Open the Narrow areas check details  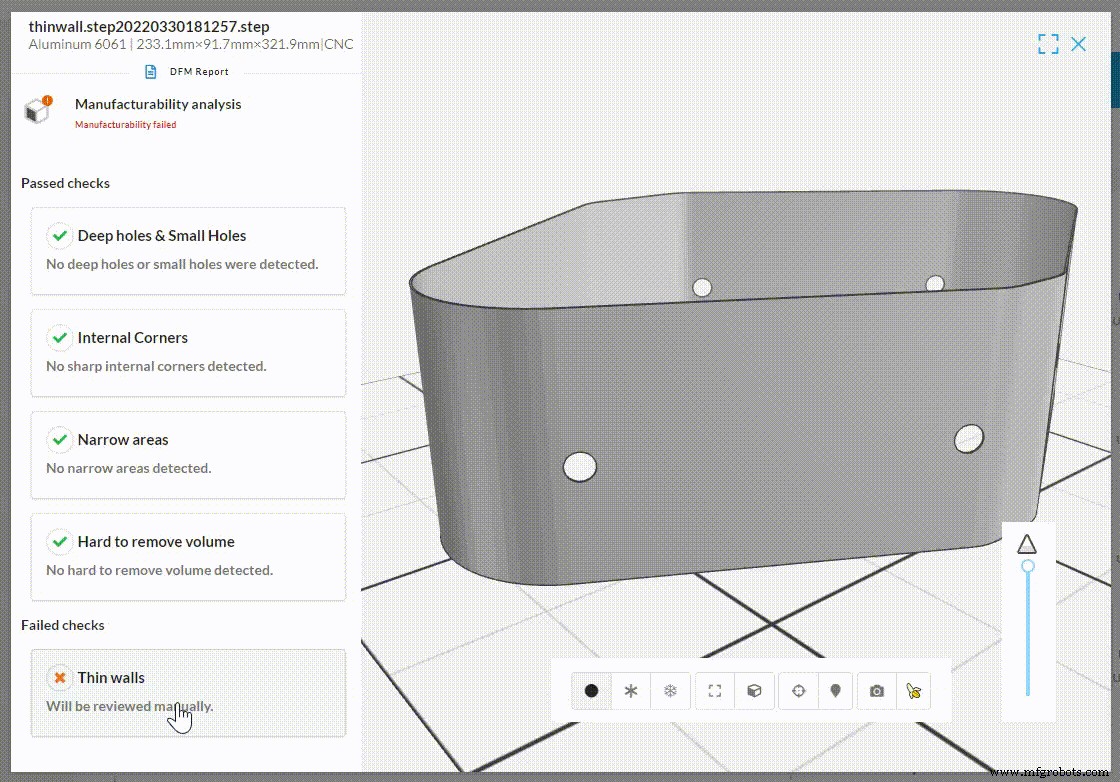point(188,454)
